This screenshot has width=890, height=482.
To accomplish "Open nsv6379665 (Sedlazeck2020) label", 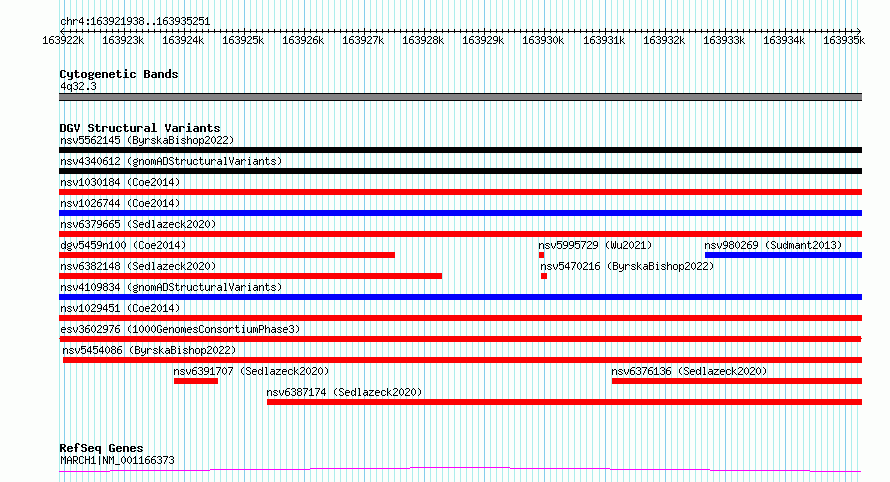I will click(x=138, y=224).
